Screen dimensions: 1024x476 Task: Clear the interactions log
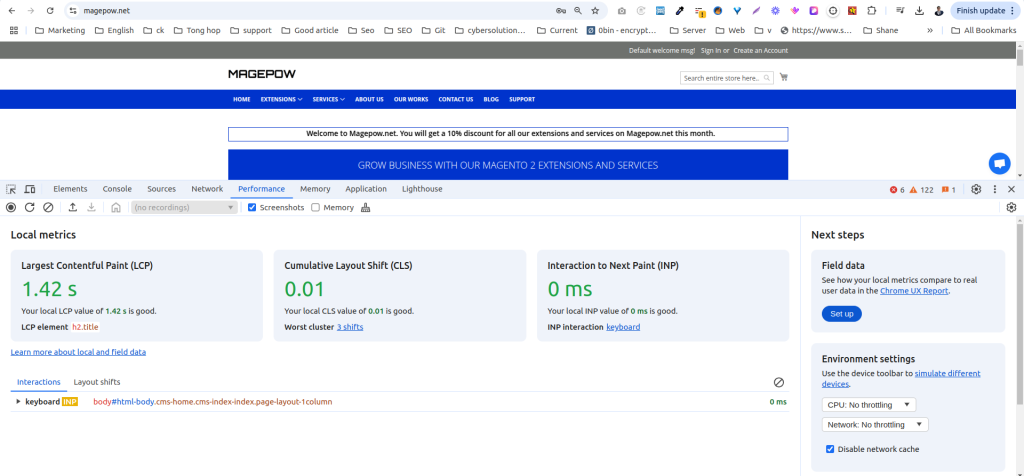[x=778, y=383]
